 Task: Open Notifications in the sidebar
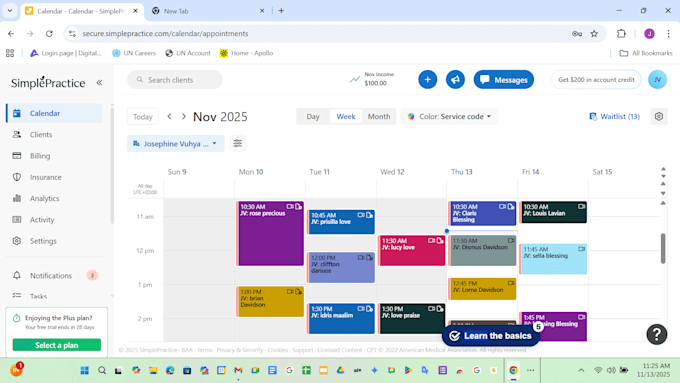coord(55,275)
